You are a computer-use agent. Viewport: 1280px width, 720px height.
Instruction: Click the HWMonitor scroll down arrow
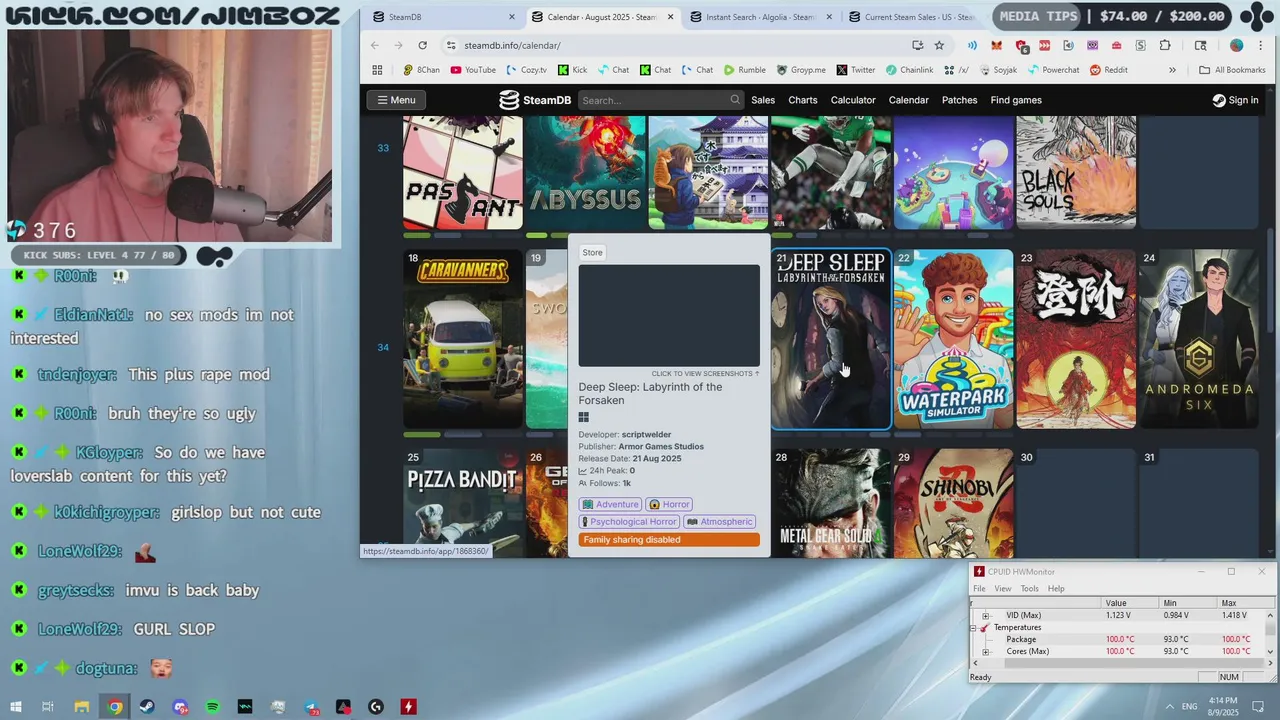1270,652
